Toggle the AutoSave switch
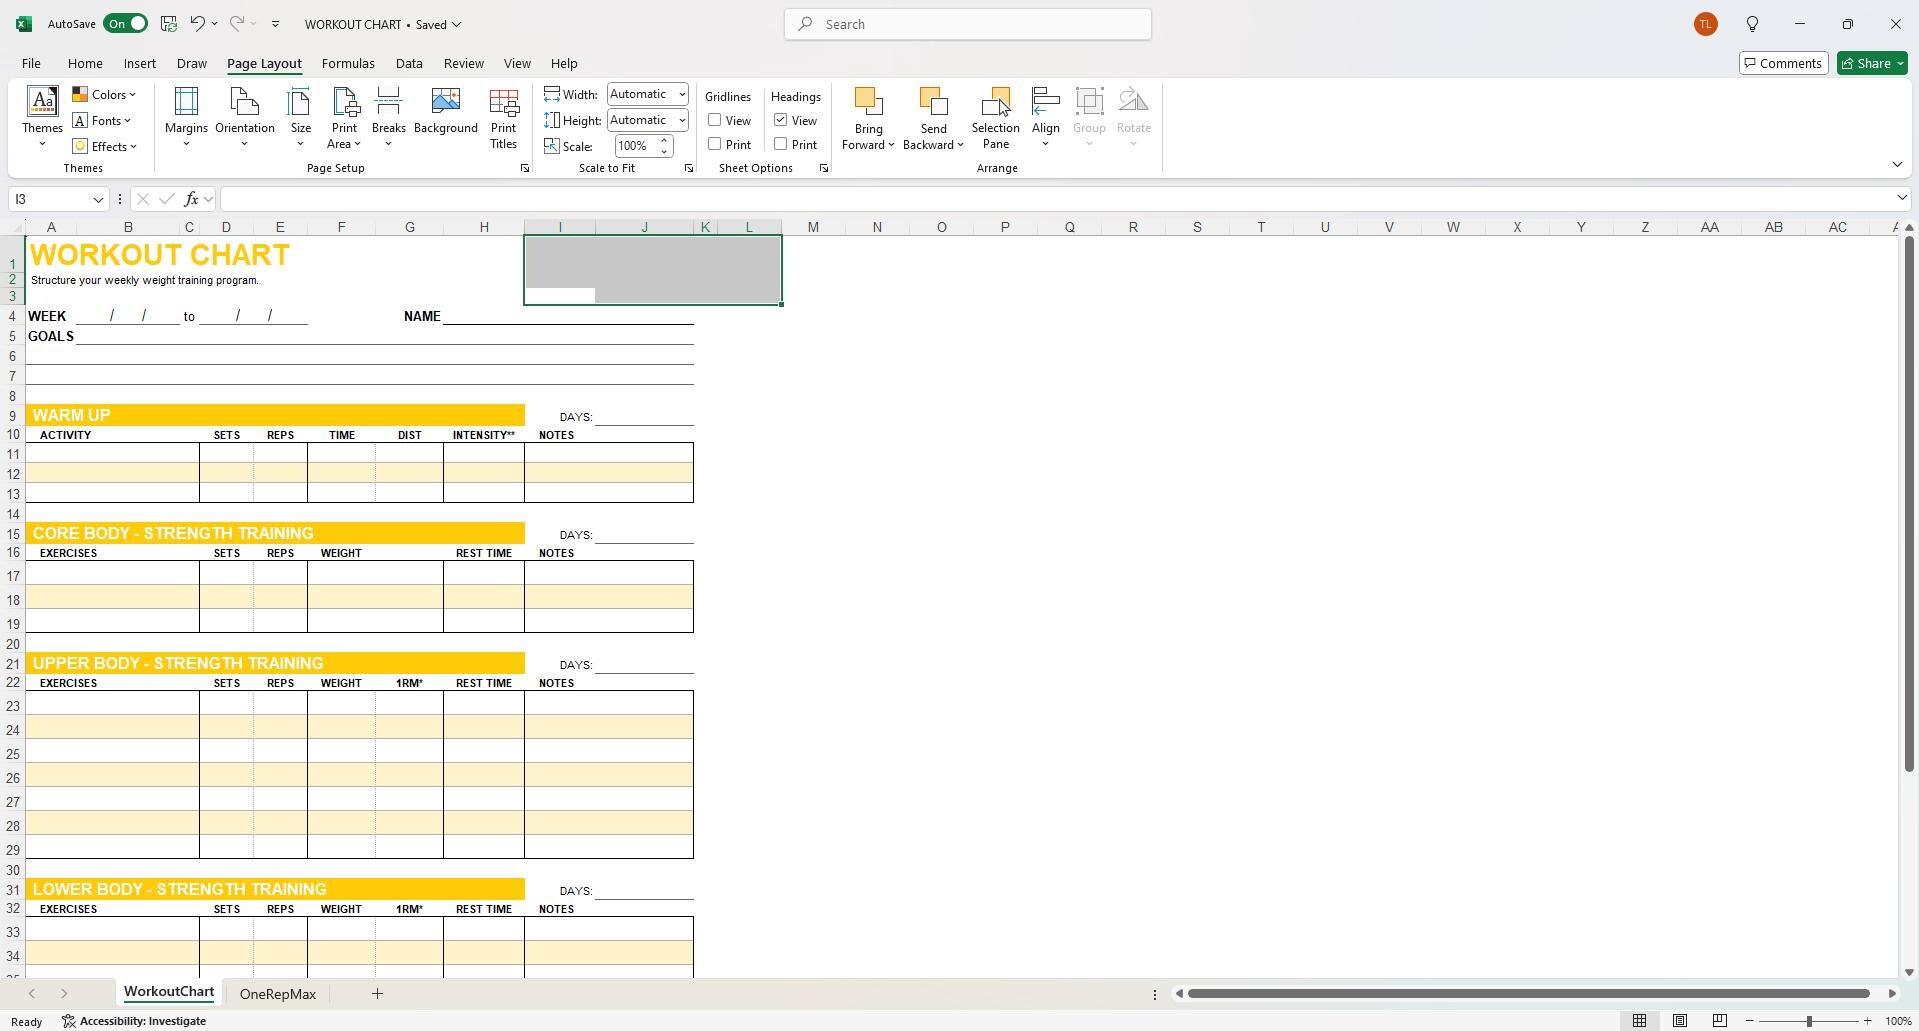Screen dimensions: 1919x1031 [125, 24]
